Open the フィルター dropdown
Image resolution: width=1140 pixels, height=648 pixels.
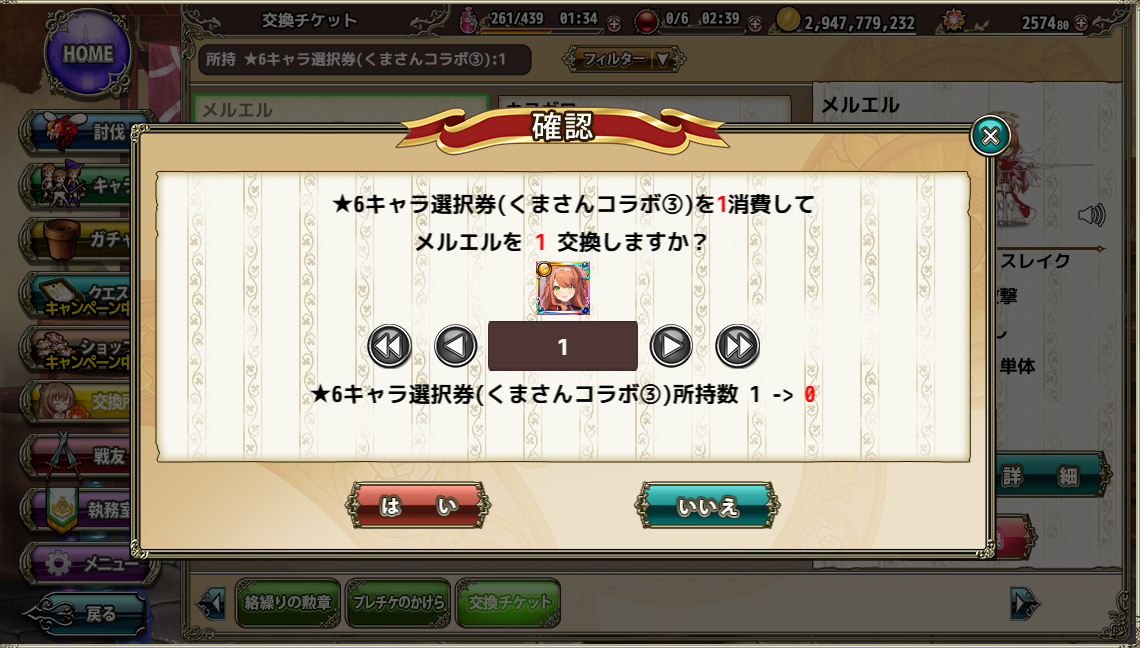(x=624, y=60)
